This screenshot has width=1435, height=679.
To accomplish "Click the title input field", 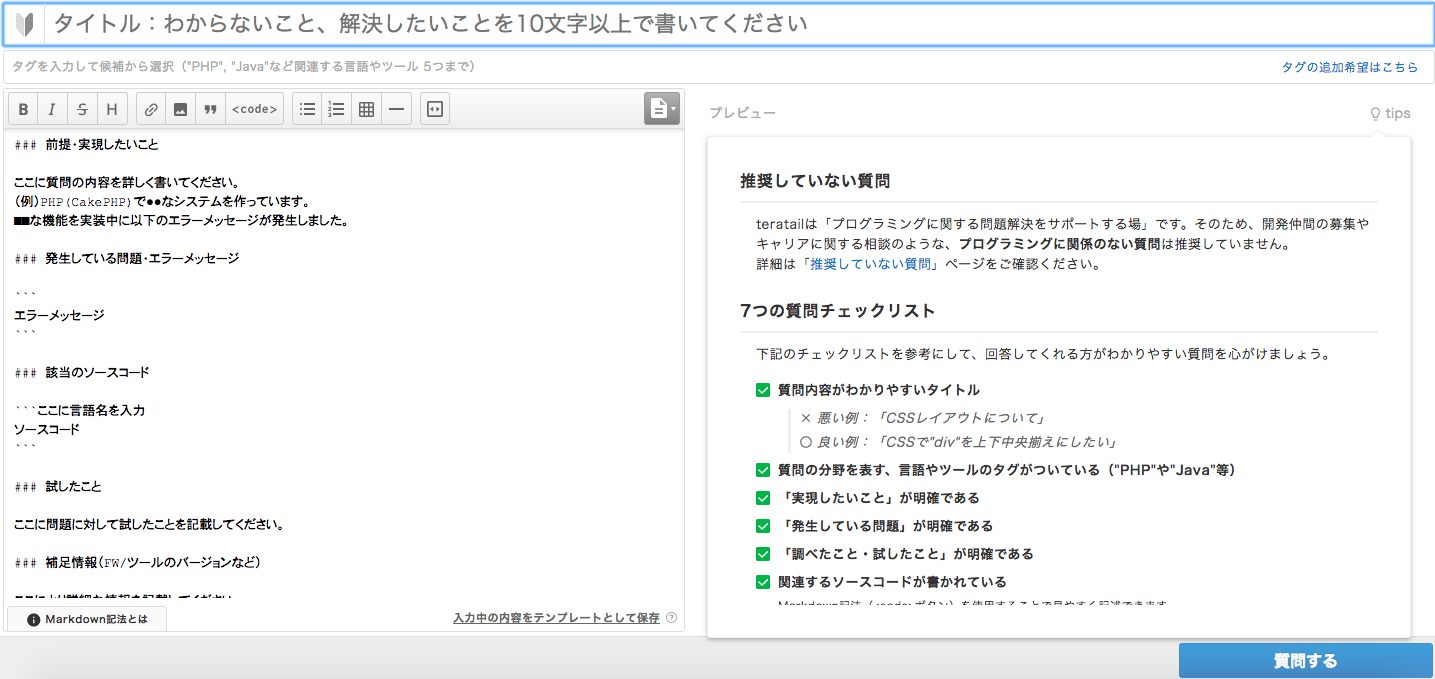I will point(740,24).
